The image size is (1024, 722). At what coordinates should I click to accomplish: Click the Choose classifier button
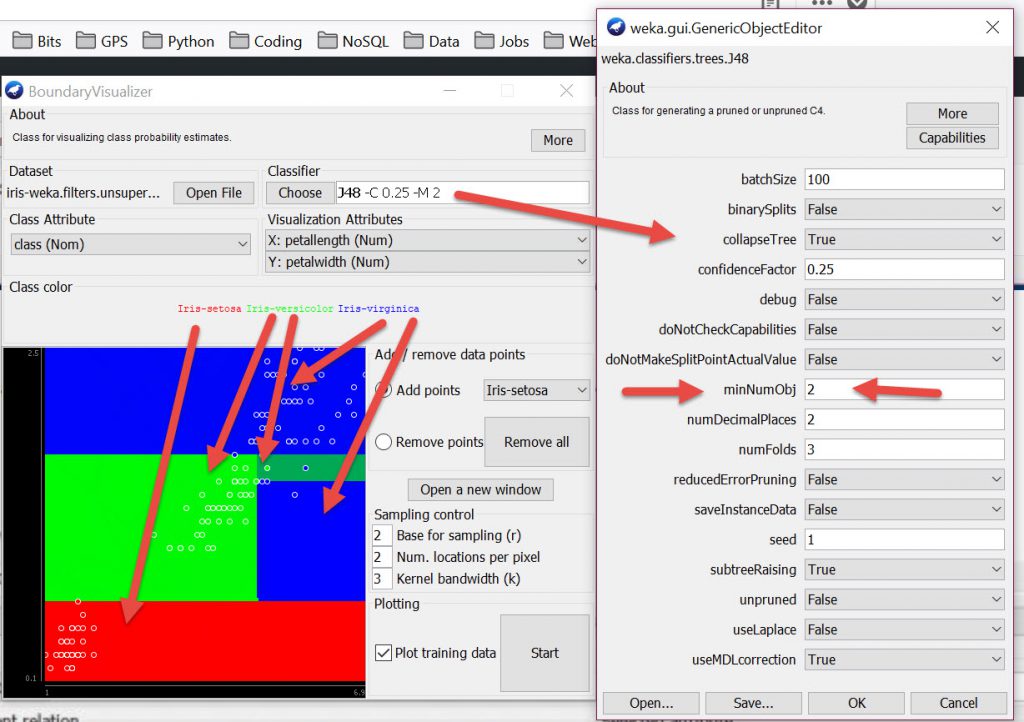[300, 193]
